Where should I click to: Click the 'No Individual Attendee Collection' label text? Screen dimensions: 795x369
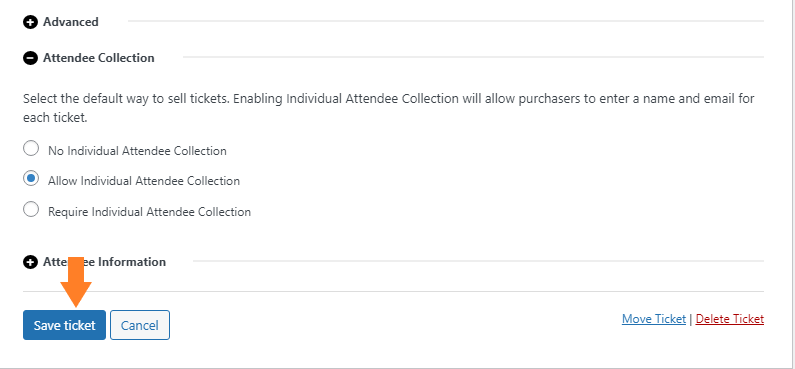[137, 151]
